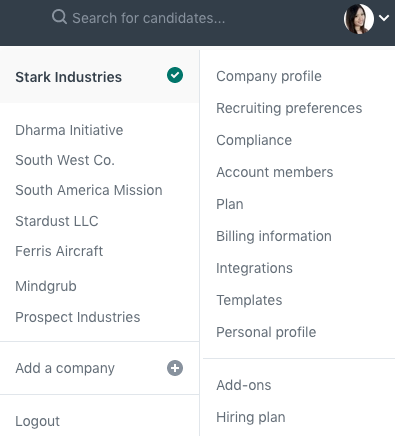Select Ferris Aircraft company
The height and width of the screenshot is (436, 395).
coord(59,251)
